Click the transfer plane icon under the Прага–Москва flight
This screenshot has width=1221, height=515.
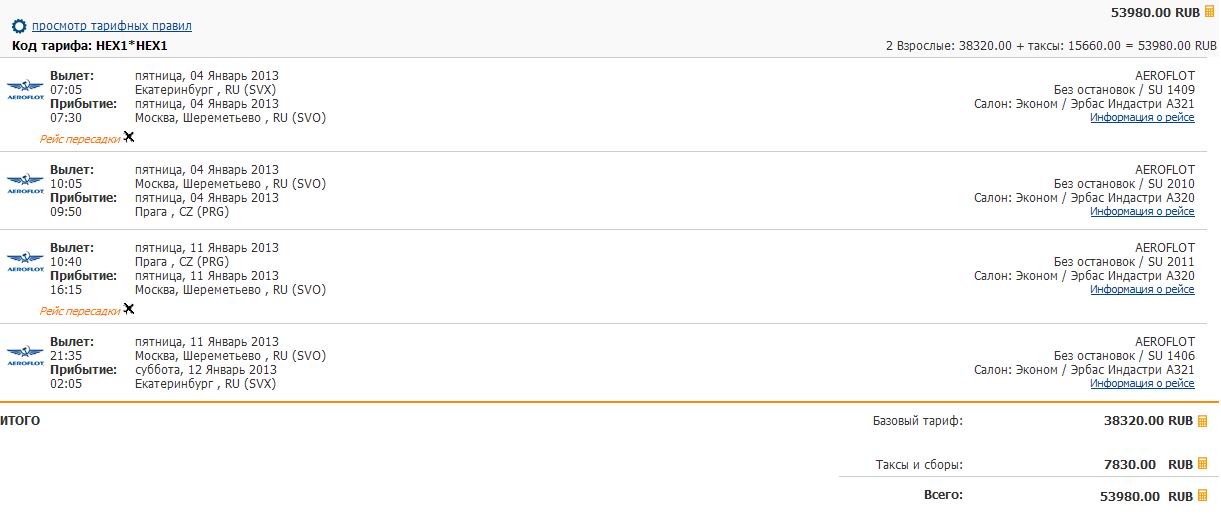129,309
